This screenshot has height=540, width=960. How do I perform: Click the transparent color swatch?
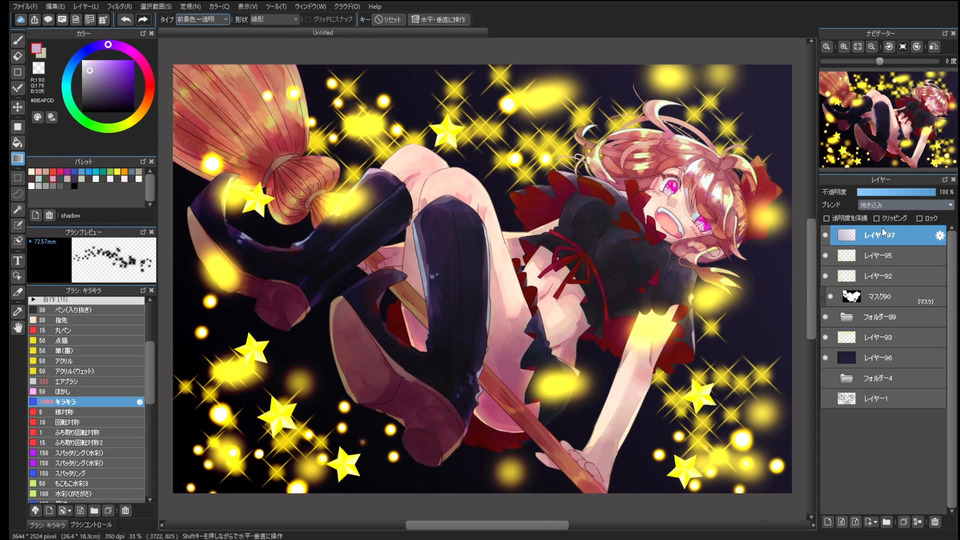pos(39,68)
